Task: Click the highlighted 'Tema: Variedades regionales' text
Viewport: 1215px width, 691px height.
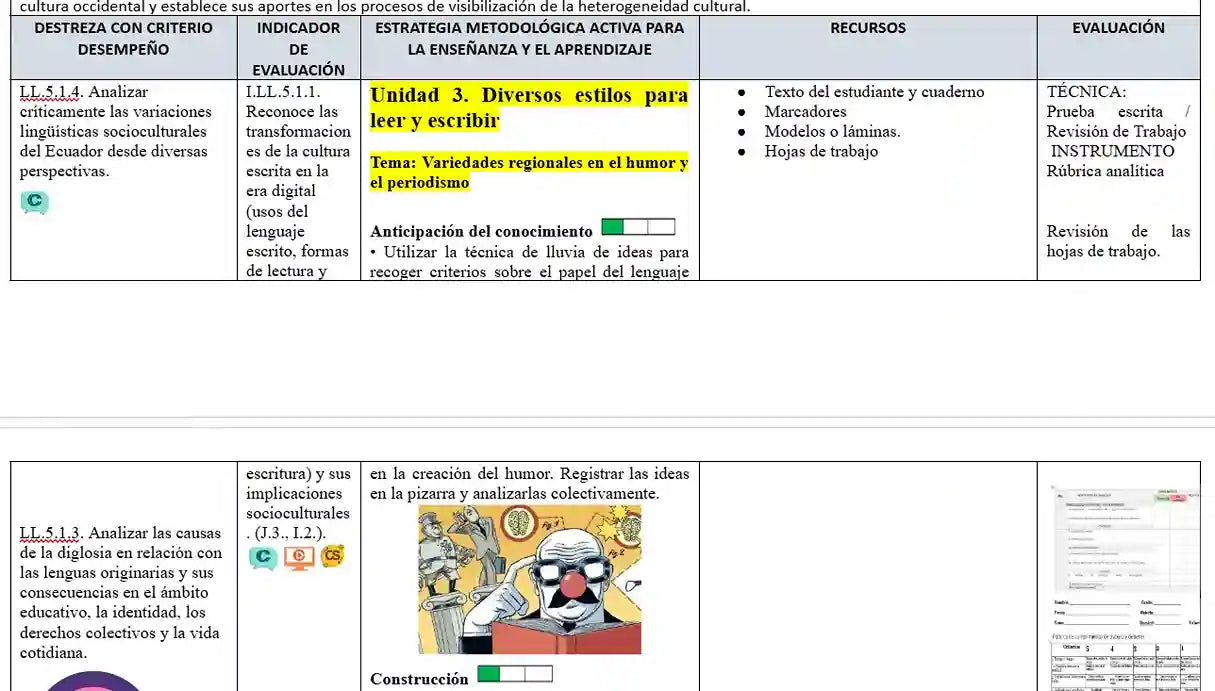Action: pos(528,172)
